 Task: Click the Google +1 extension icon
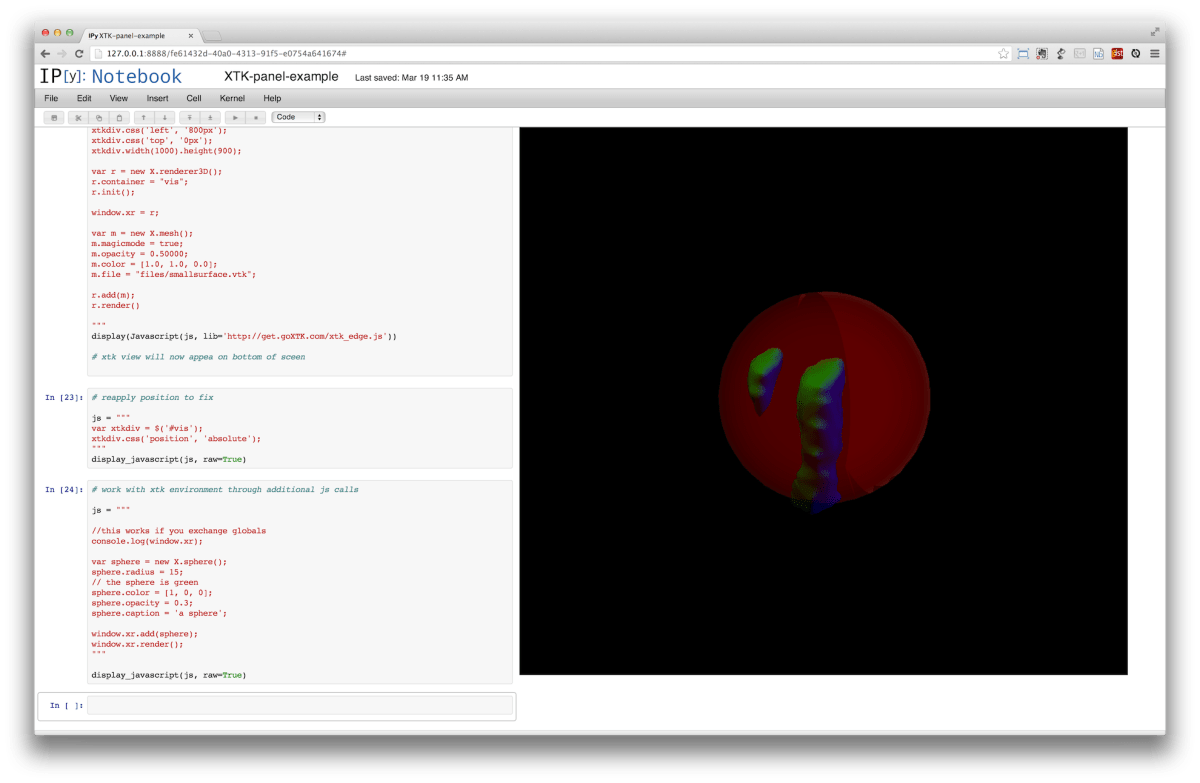1079,53
